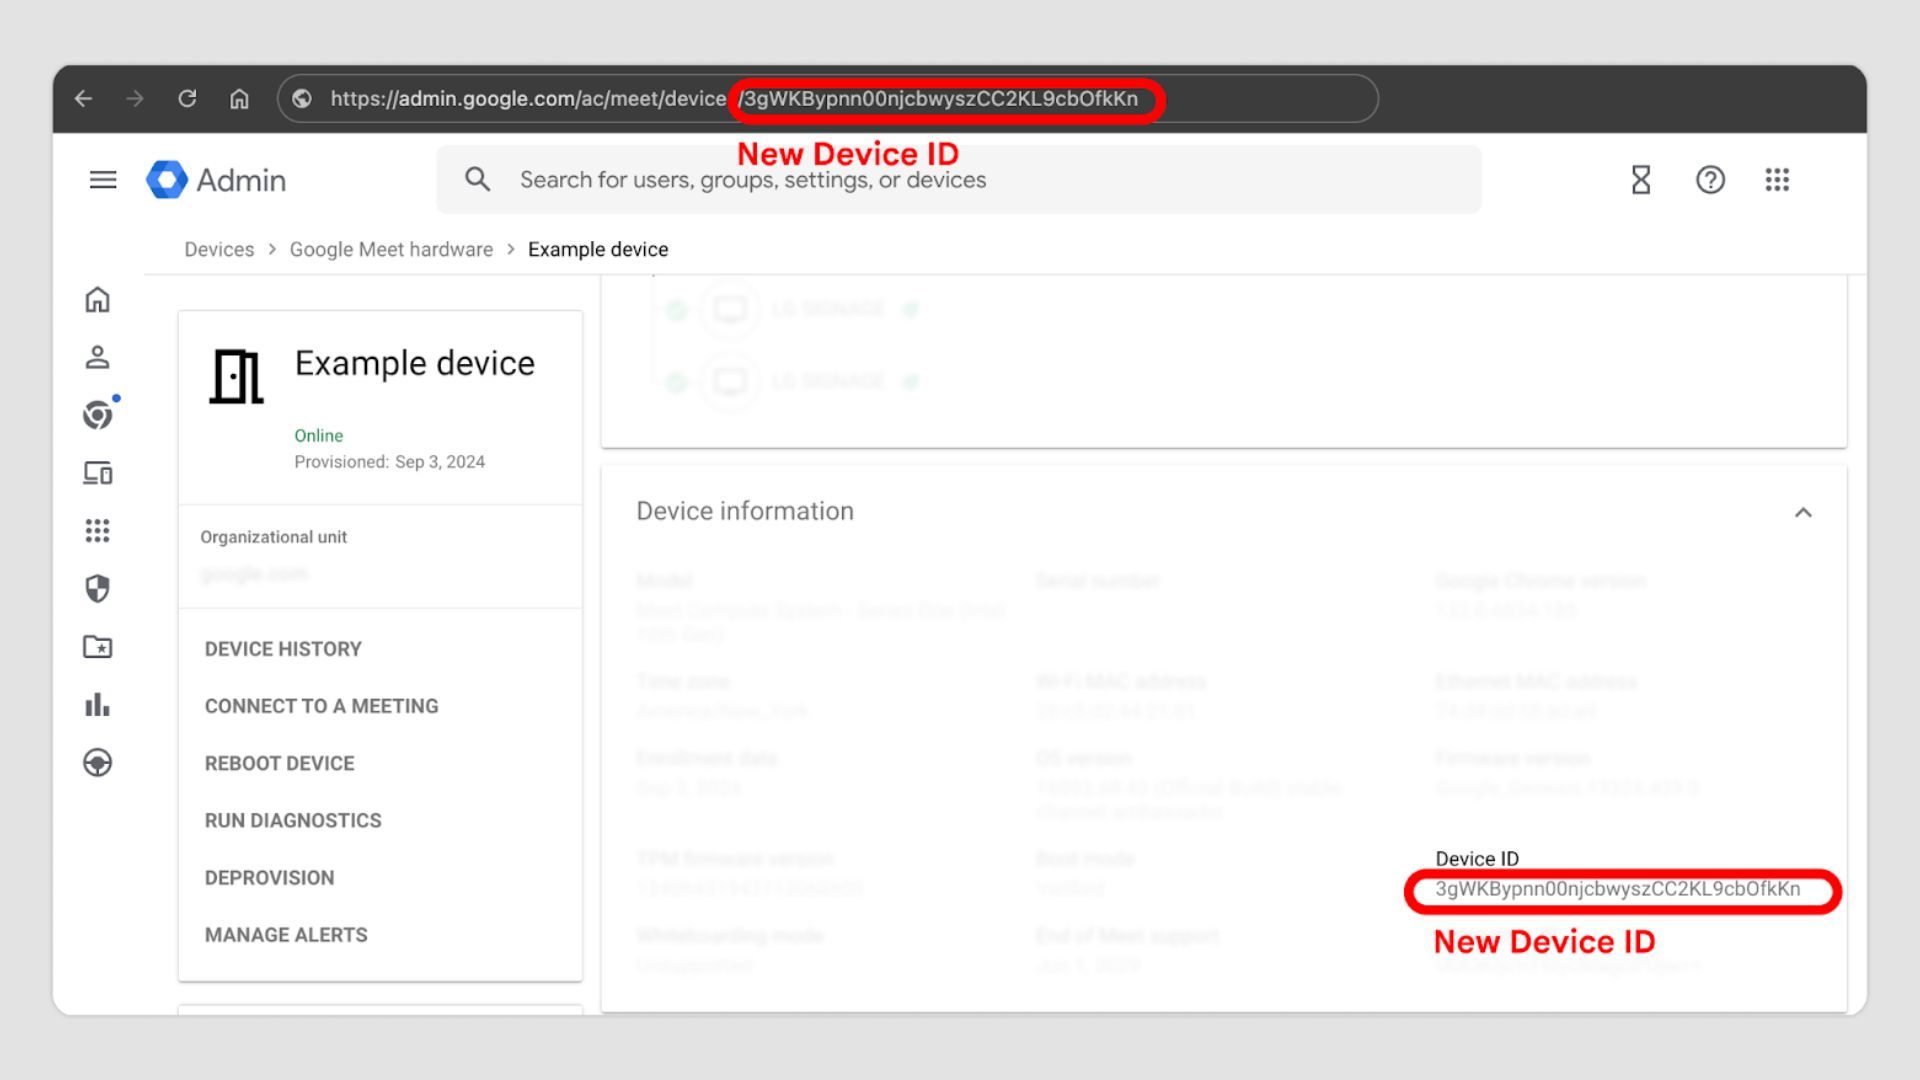Navigate to Devices breadcrumb
This screenshot has width=1920, height=1080.
point(219,250)
